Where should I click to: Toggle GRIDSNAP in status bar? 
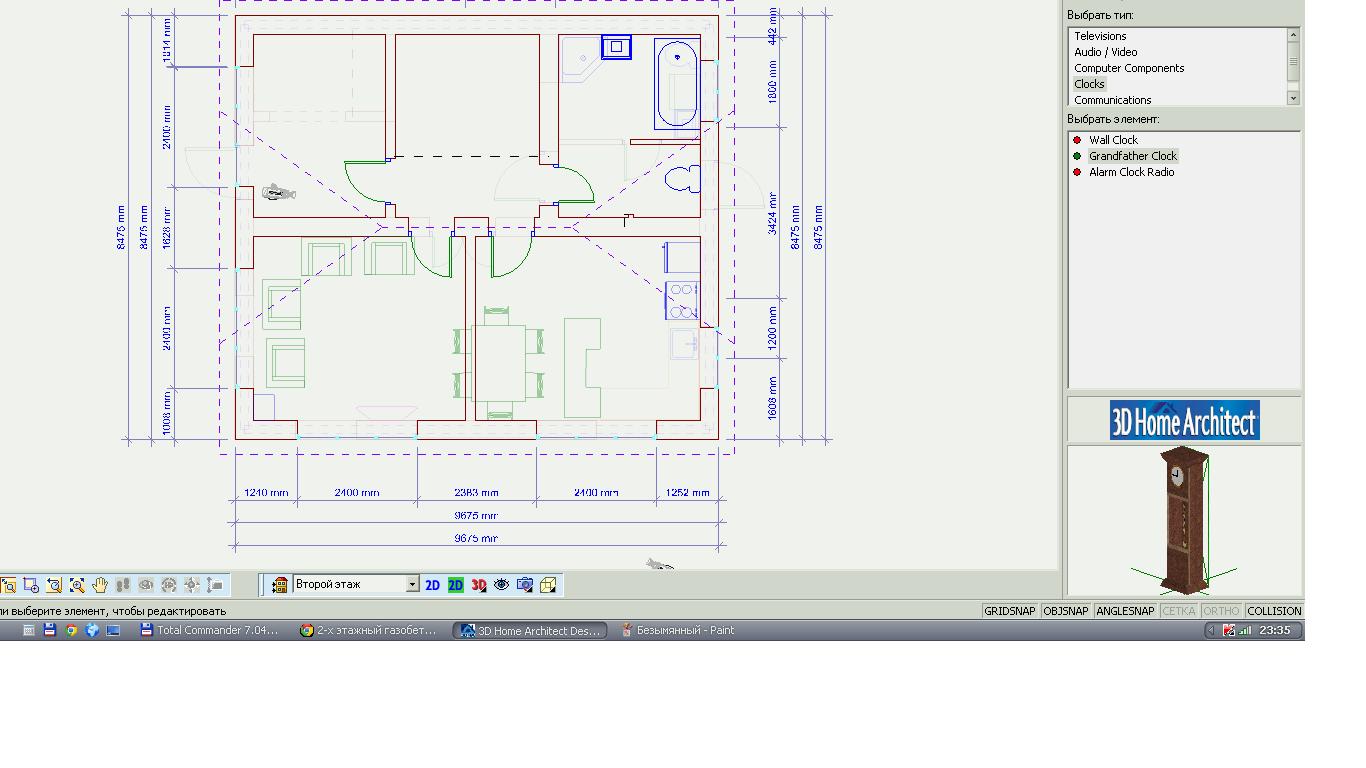1009,611
